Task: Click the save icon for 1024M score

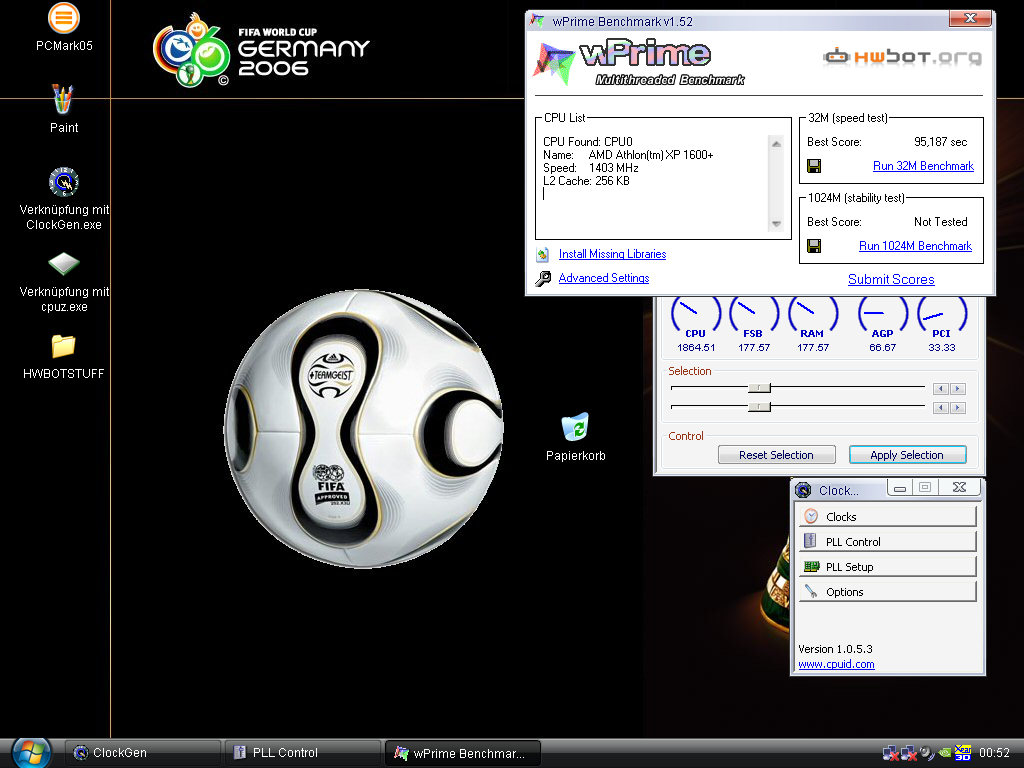Action: click(814, 246)
